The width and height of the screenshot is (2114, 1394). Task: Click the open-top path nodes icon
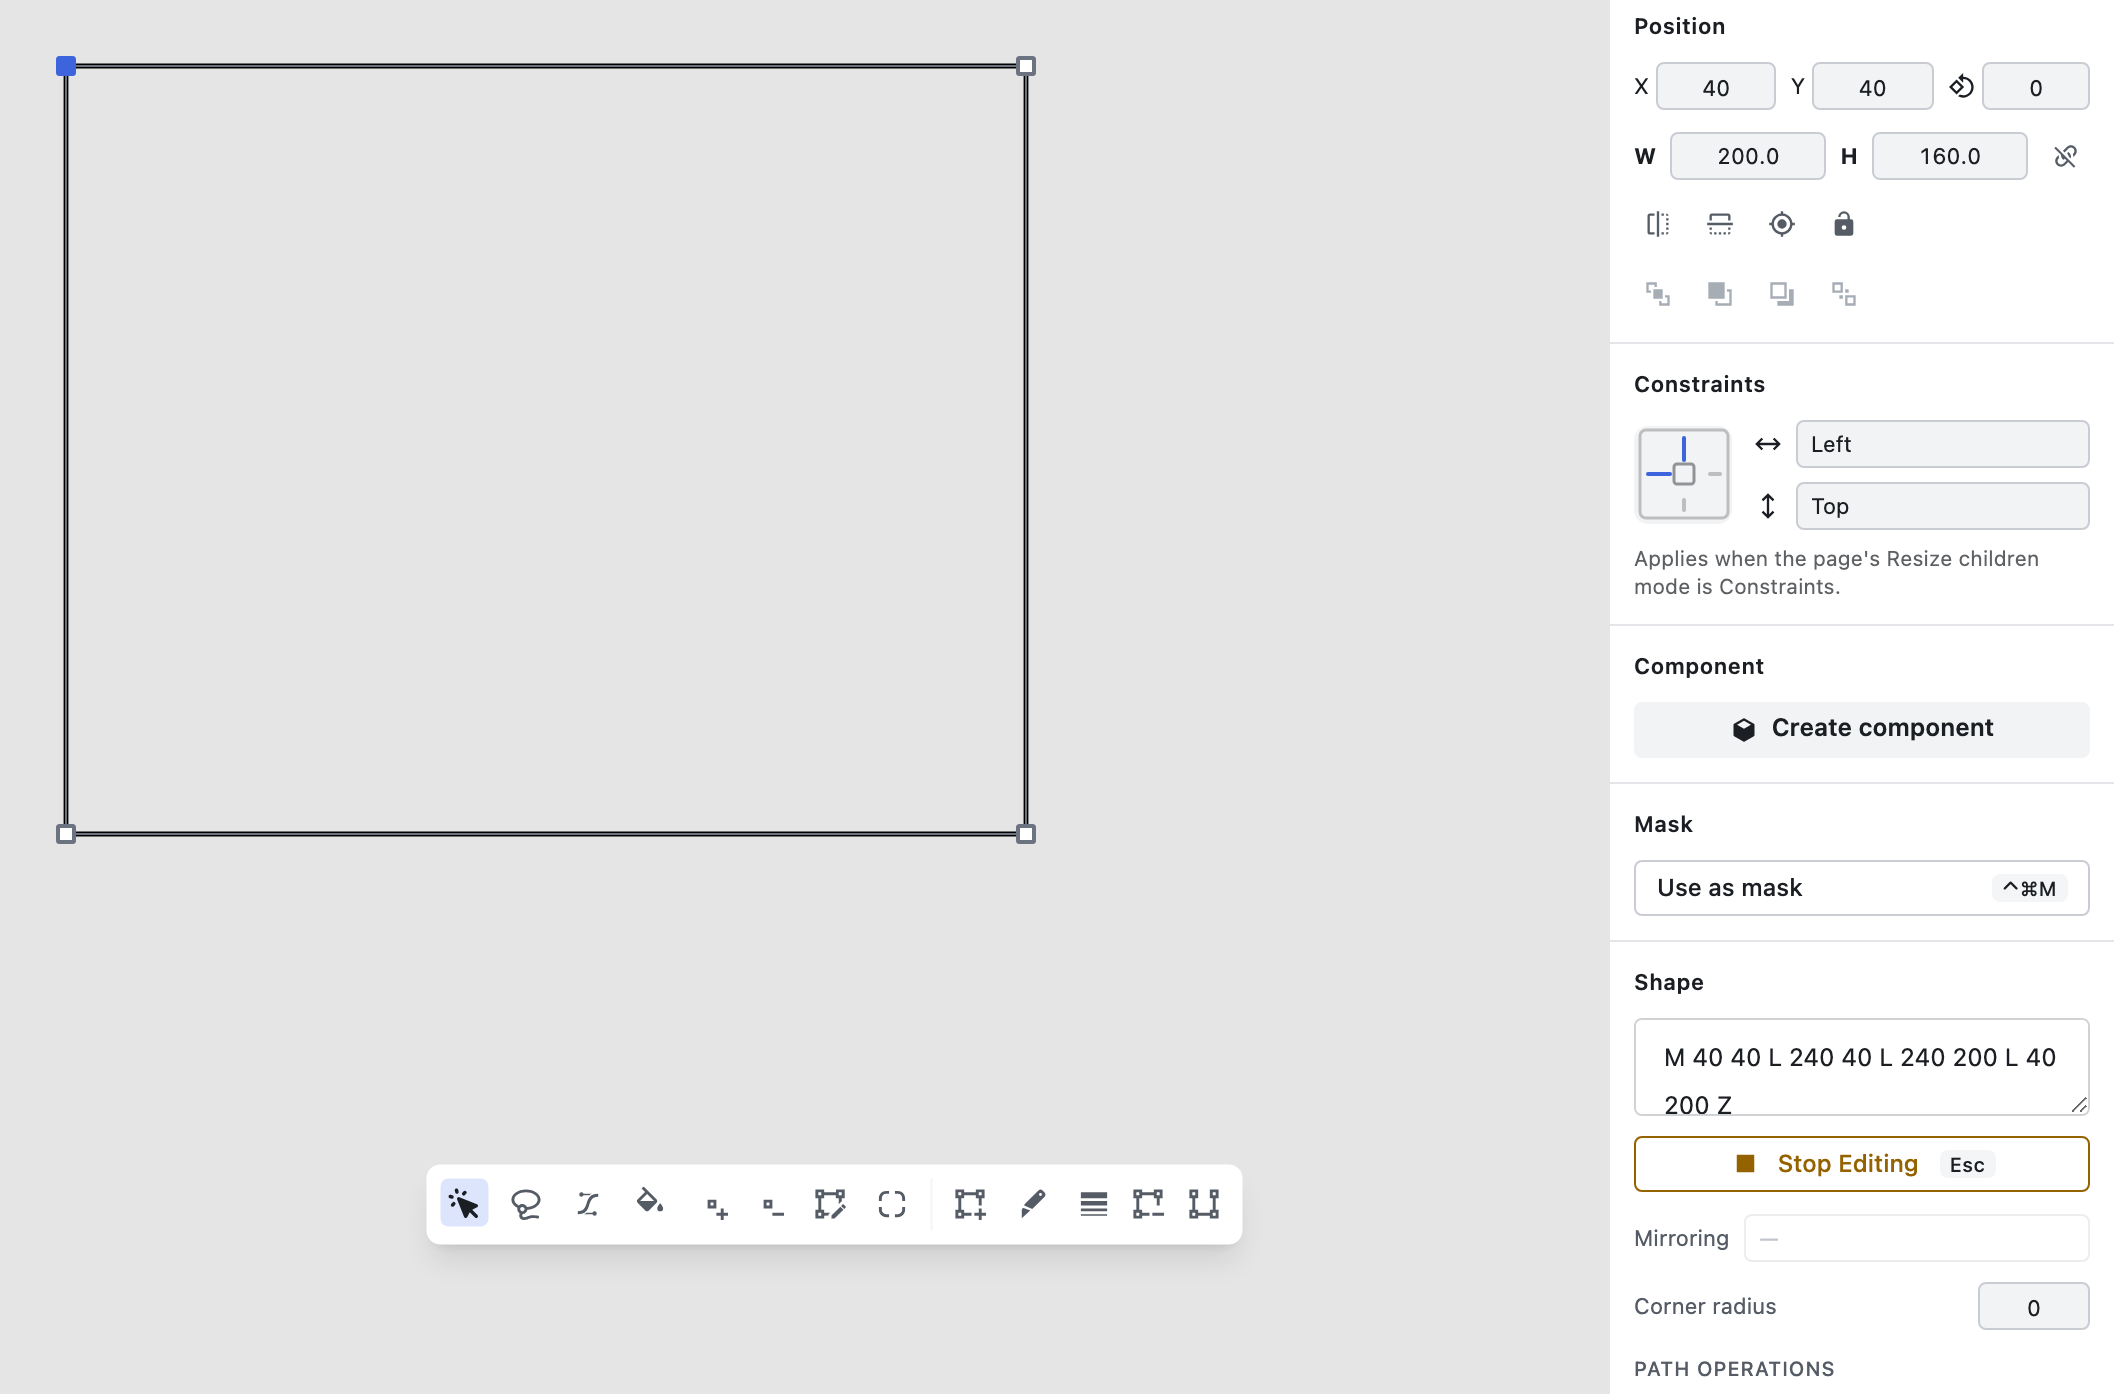(1204, 1203)
